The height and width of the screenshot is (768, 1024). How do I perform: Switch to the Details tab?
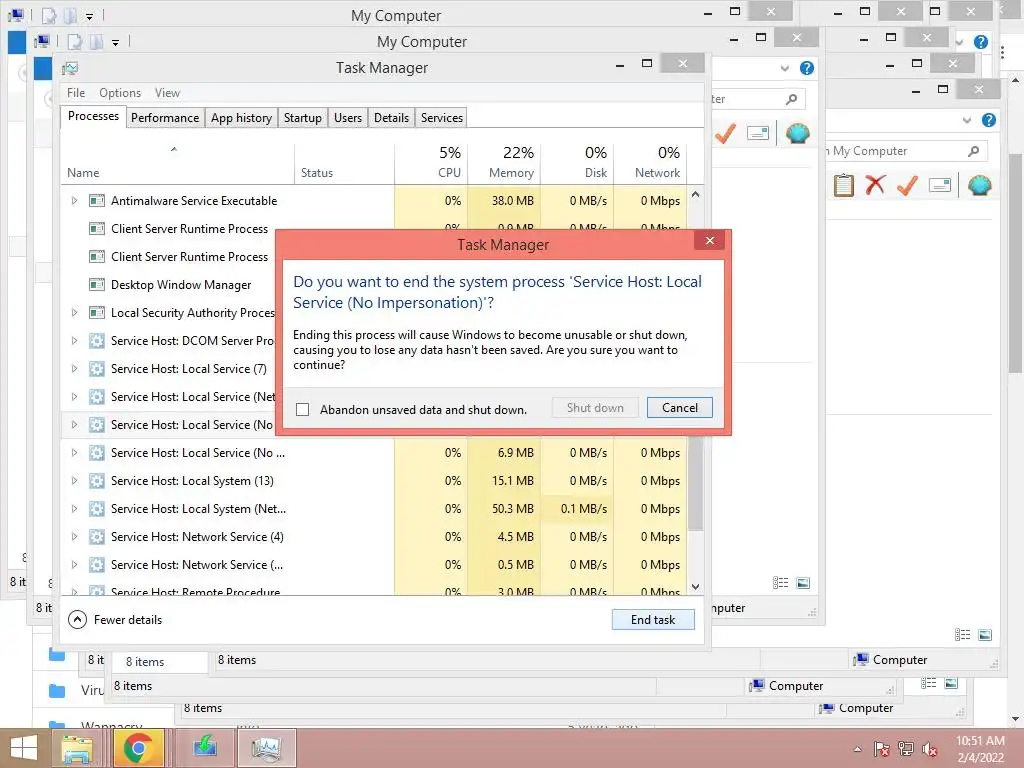pyautogui.click(x=391, y=118)
